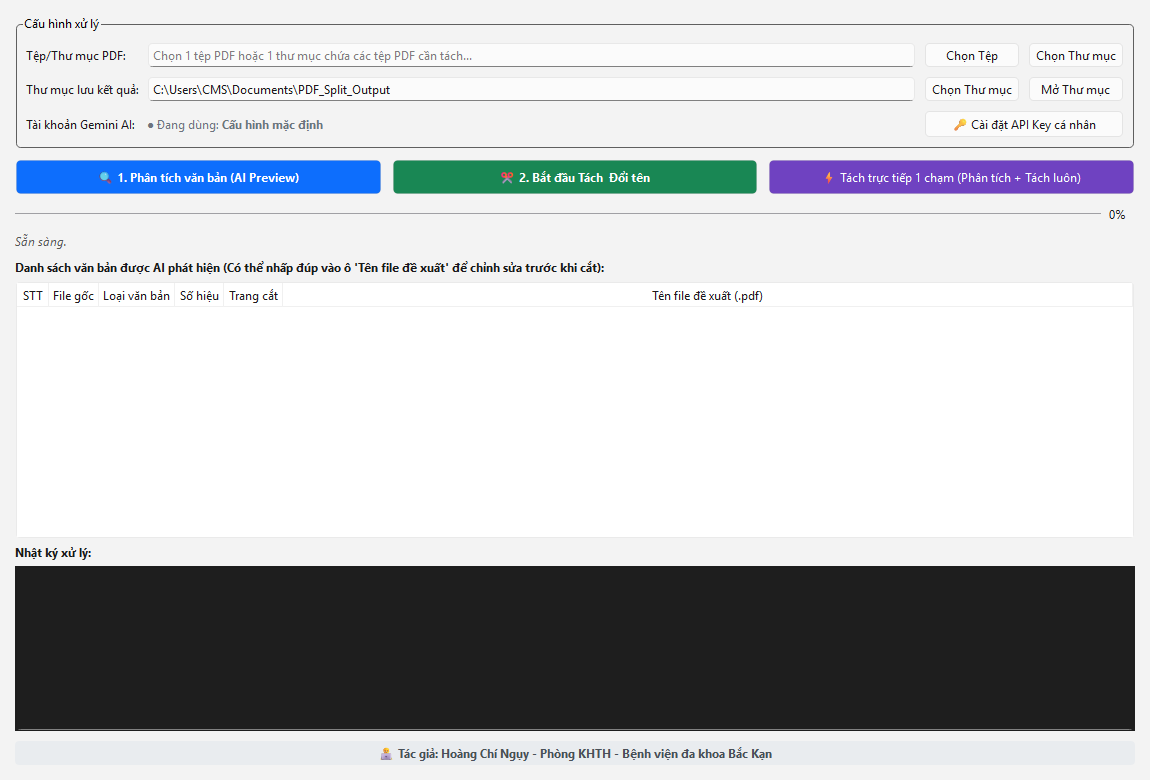1150x780 pixels.
Task: Click the Sẵn sàng status text
Action: pyautogui.click(x=41, y=241)
